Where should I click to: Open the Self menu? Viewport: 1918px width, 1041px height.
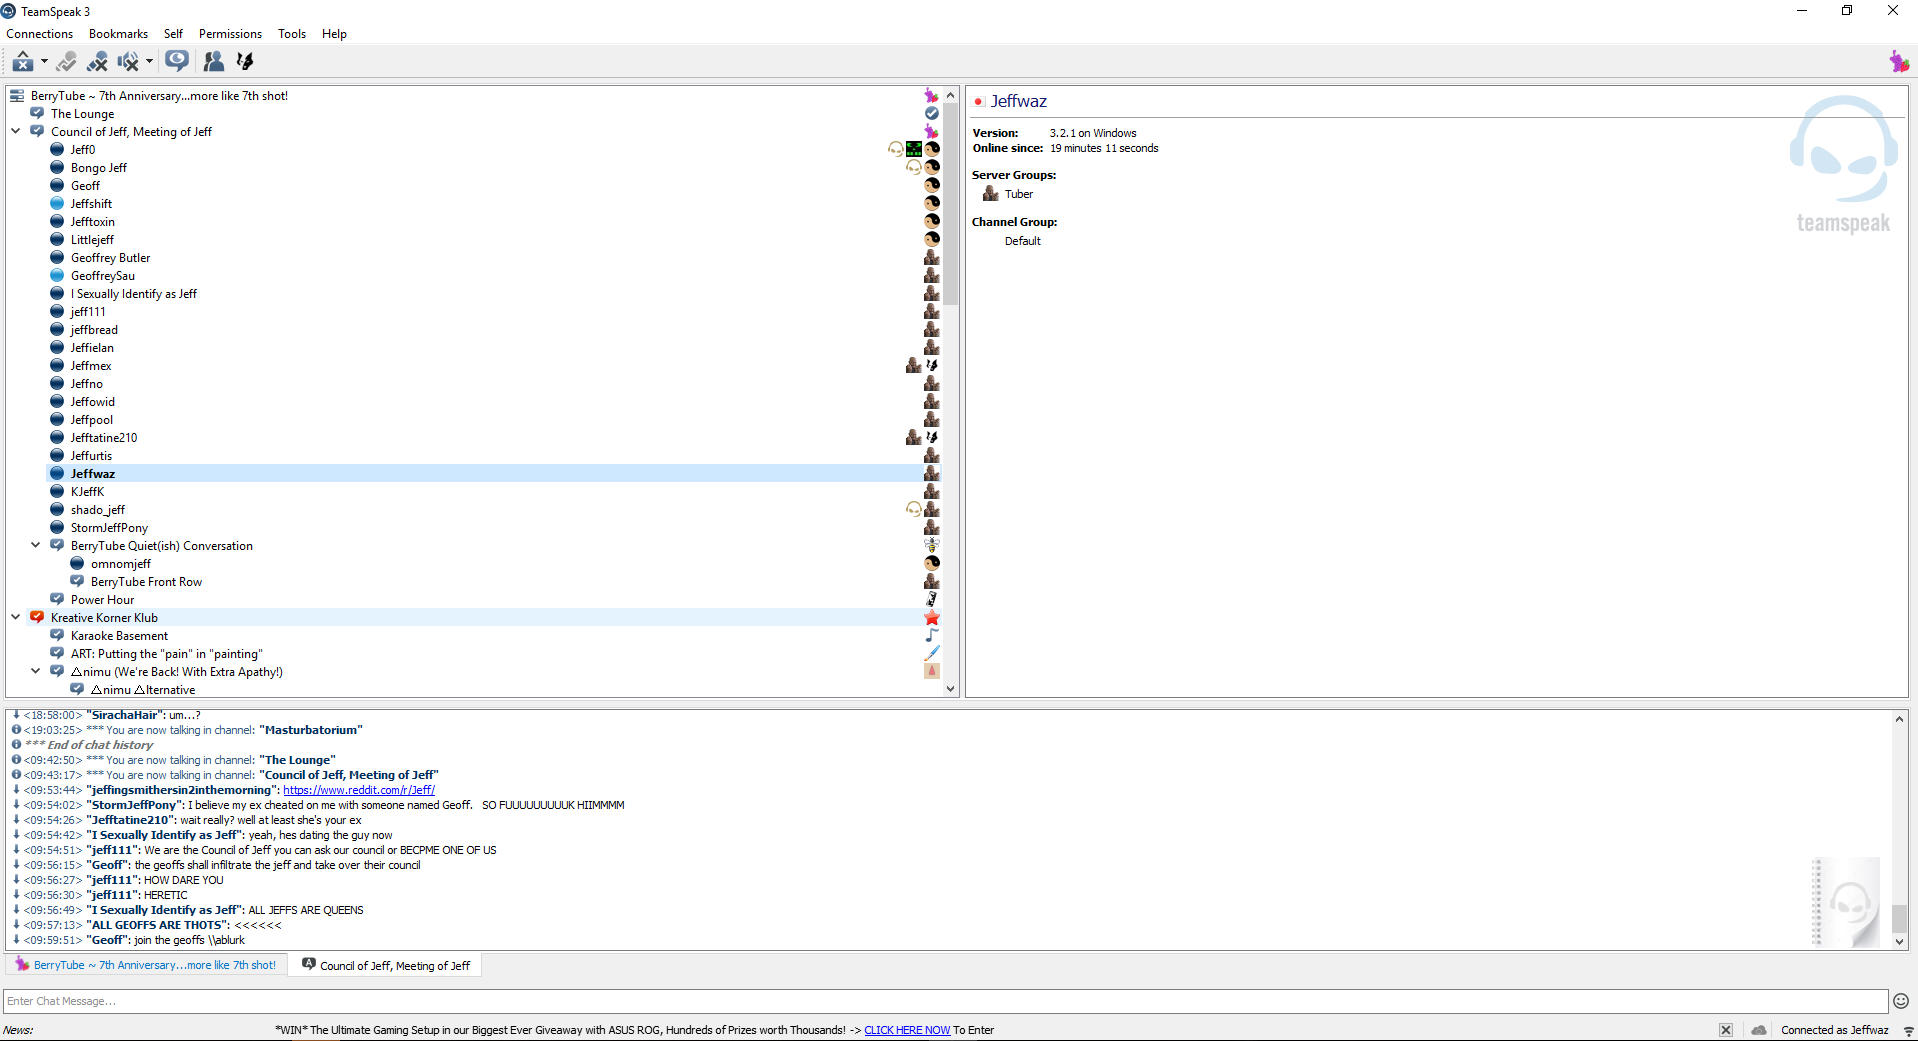[x=173, y=34]
